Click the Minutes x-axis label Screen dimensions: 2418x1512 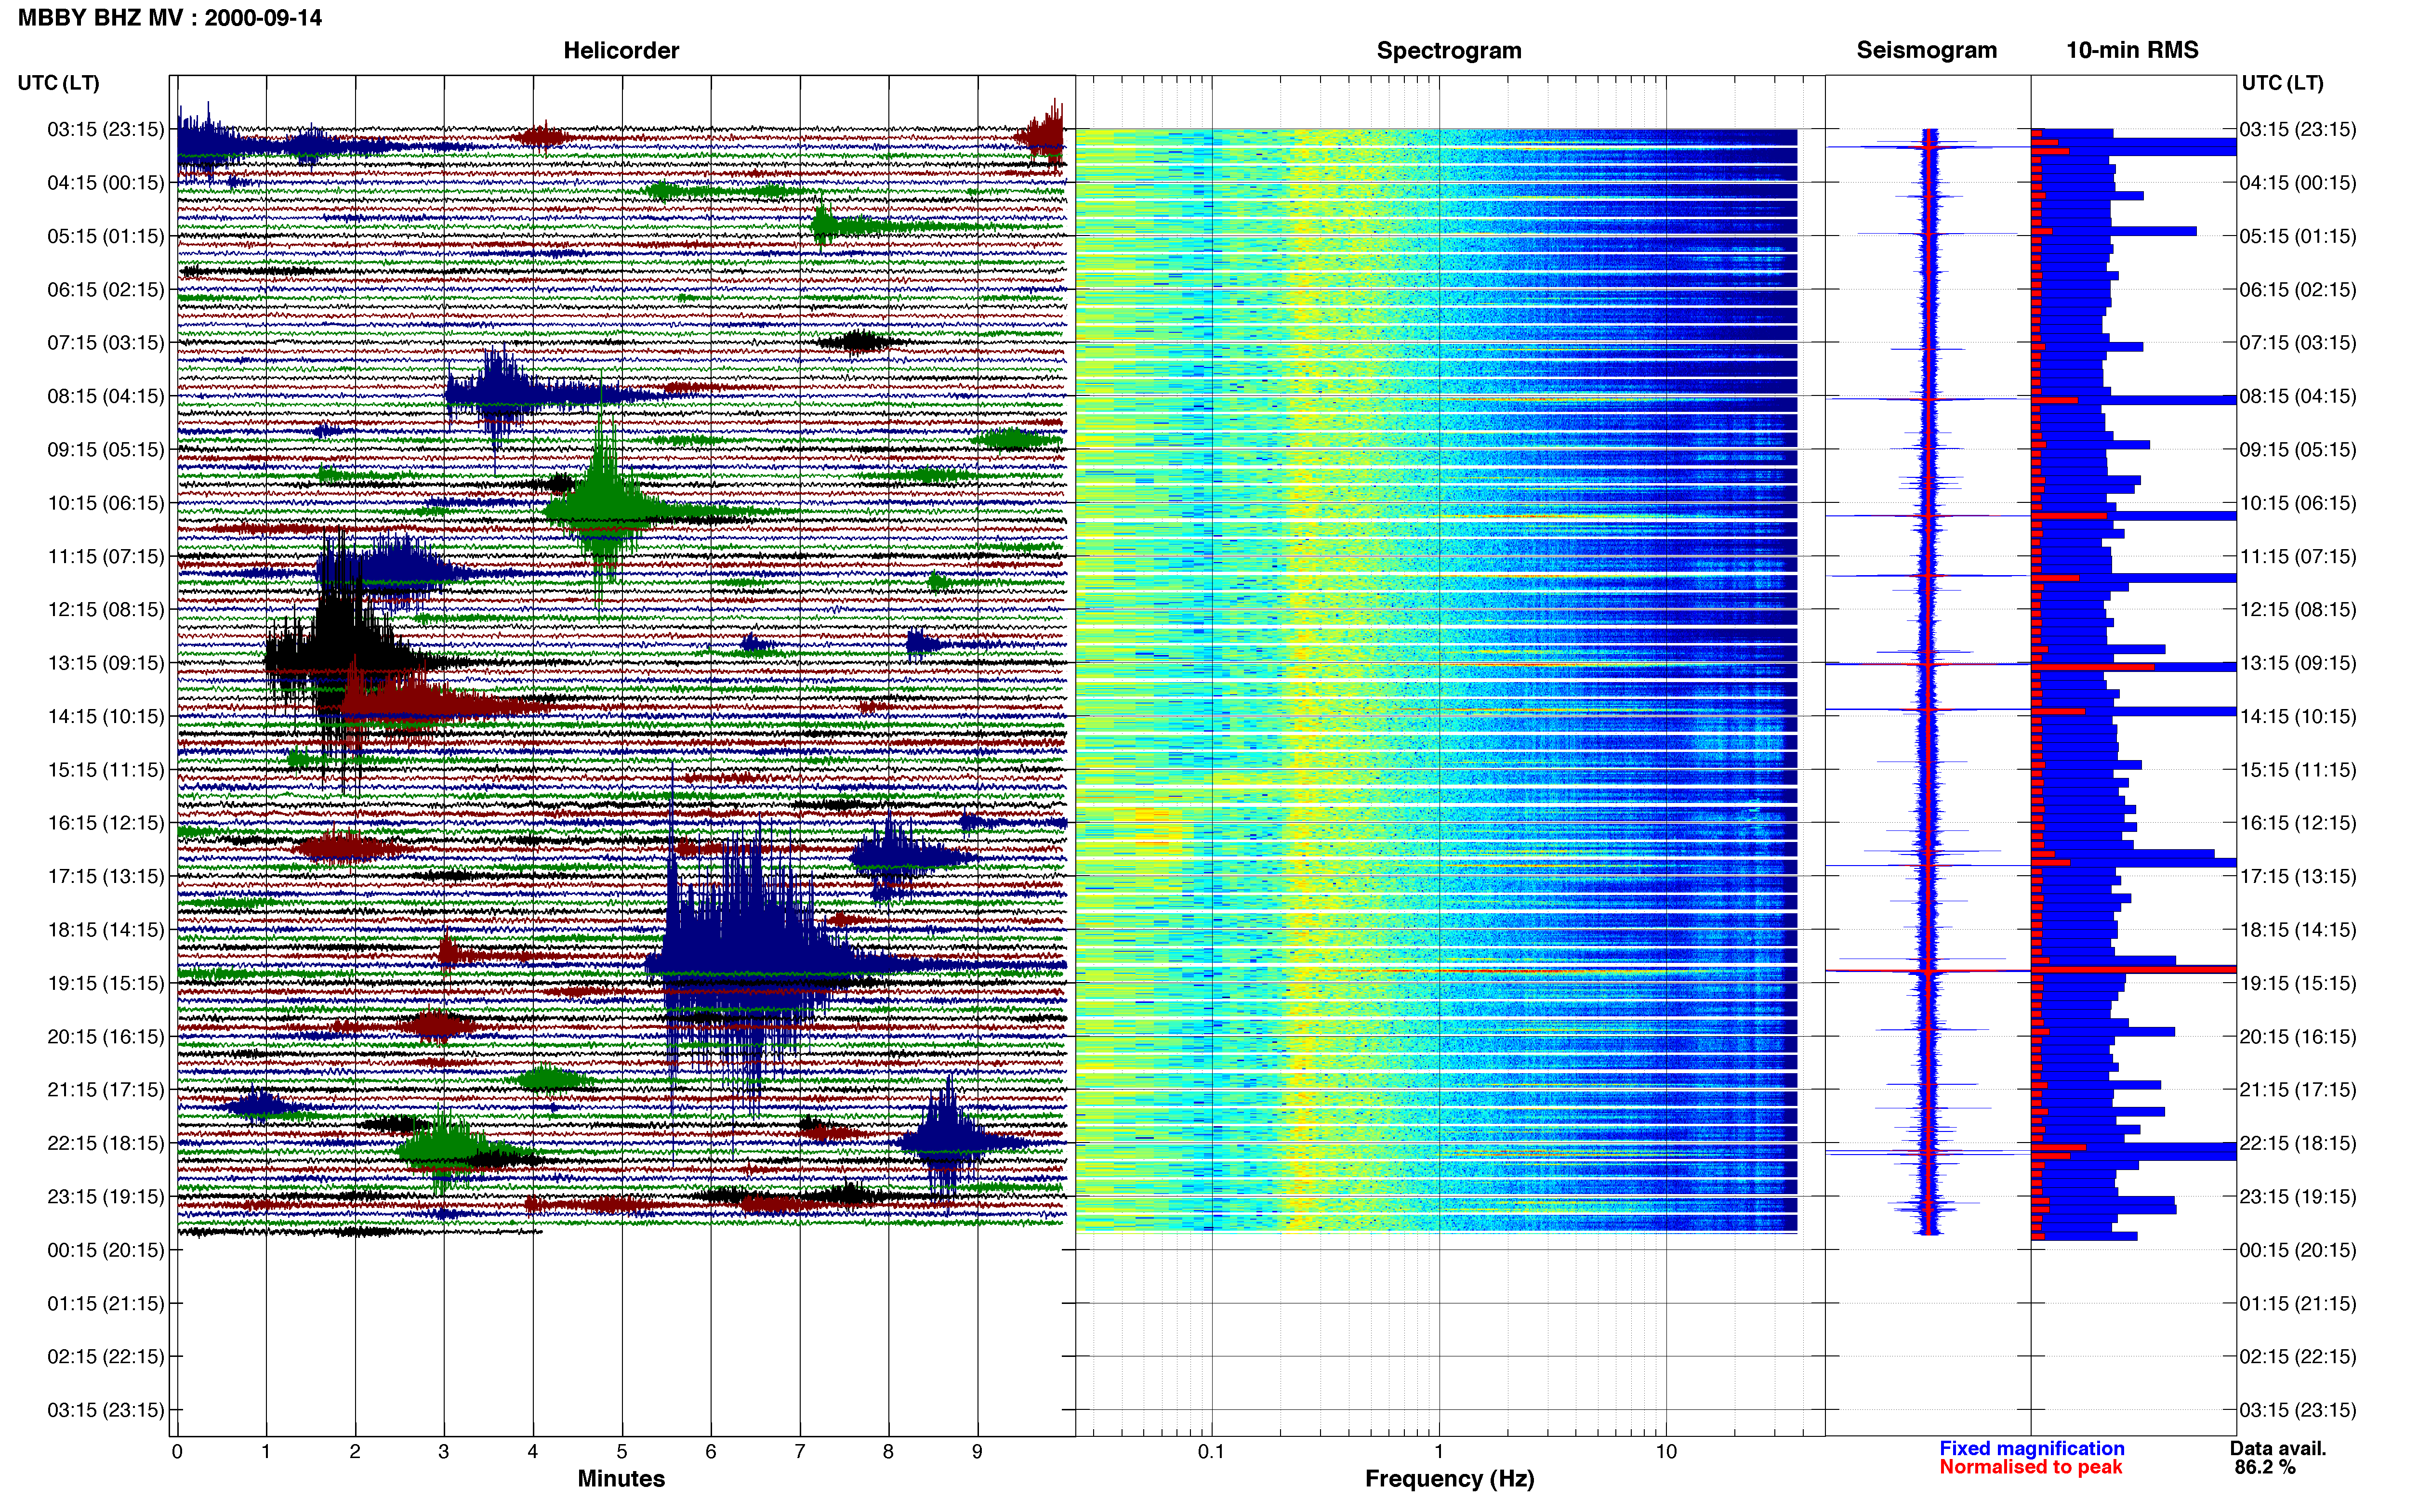pos(620,1478)
